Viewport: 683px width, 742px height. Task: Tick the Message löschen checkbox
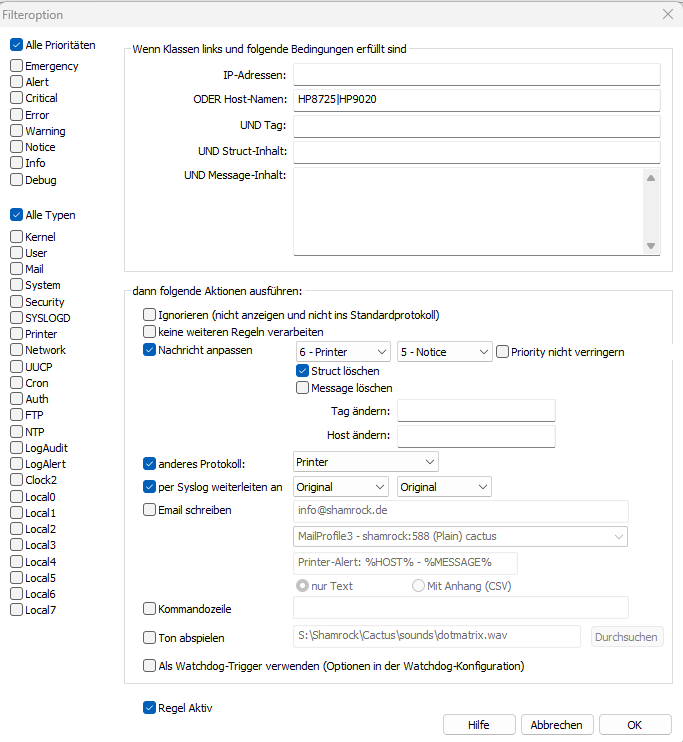(302, 388)
